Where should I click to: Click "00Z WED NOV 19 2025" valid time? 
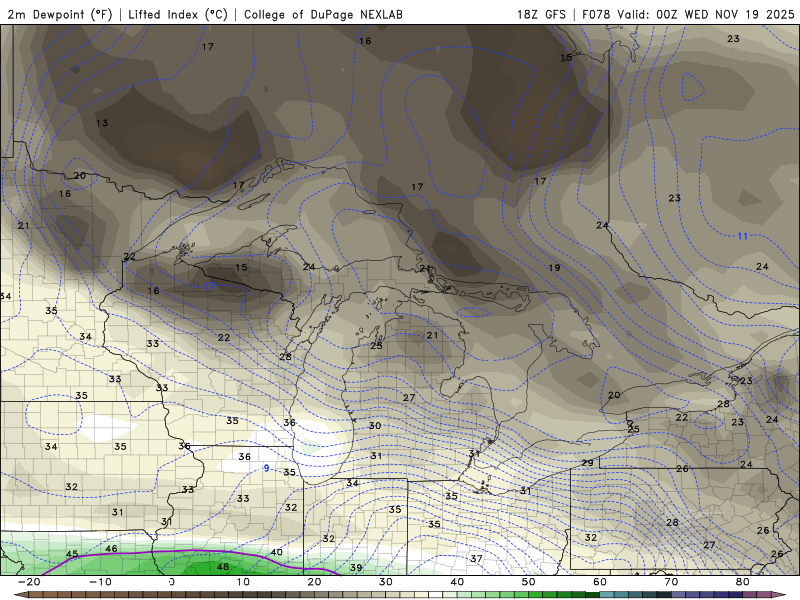pyautogui.click(x=725, y=14)
